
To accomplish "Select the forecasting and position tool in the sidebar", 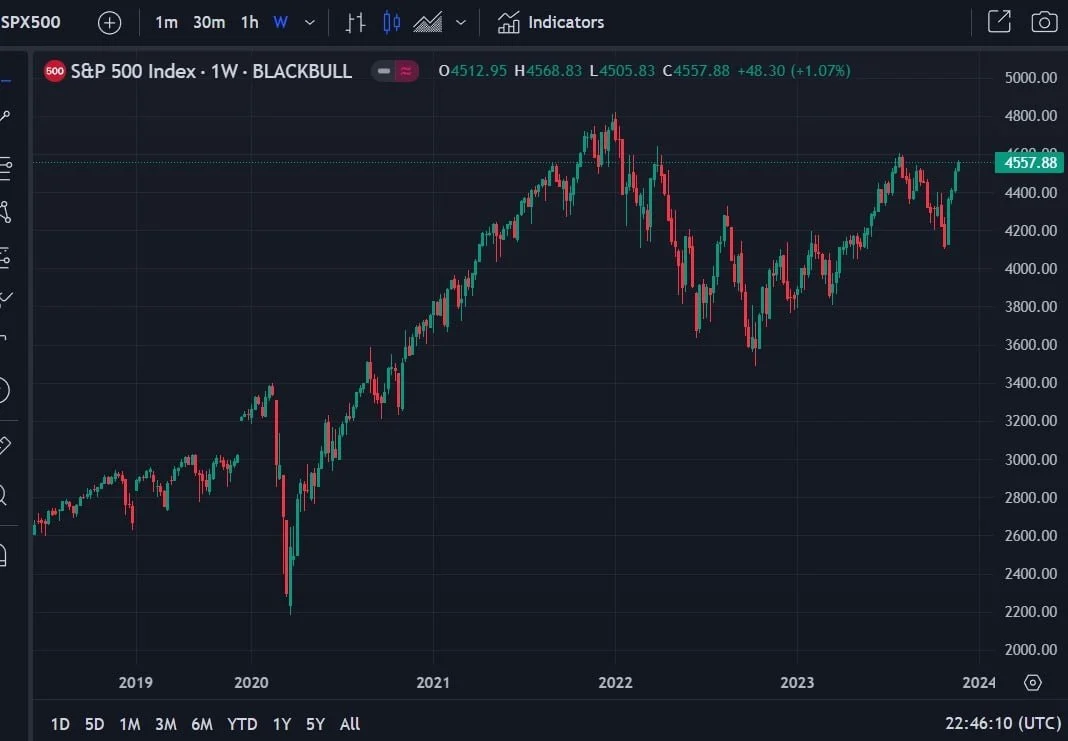I will pyautogui.click(x=5, y=259).
